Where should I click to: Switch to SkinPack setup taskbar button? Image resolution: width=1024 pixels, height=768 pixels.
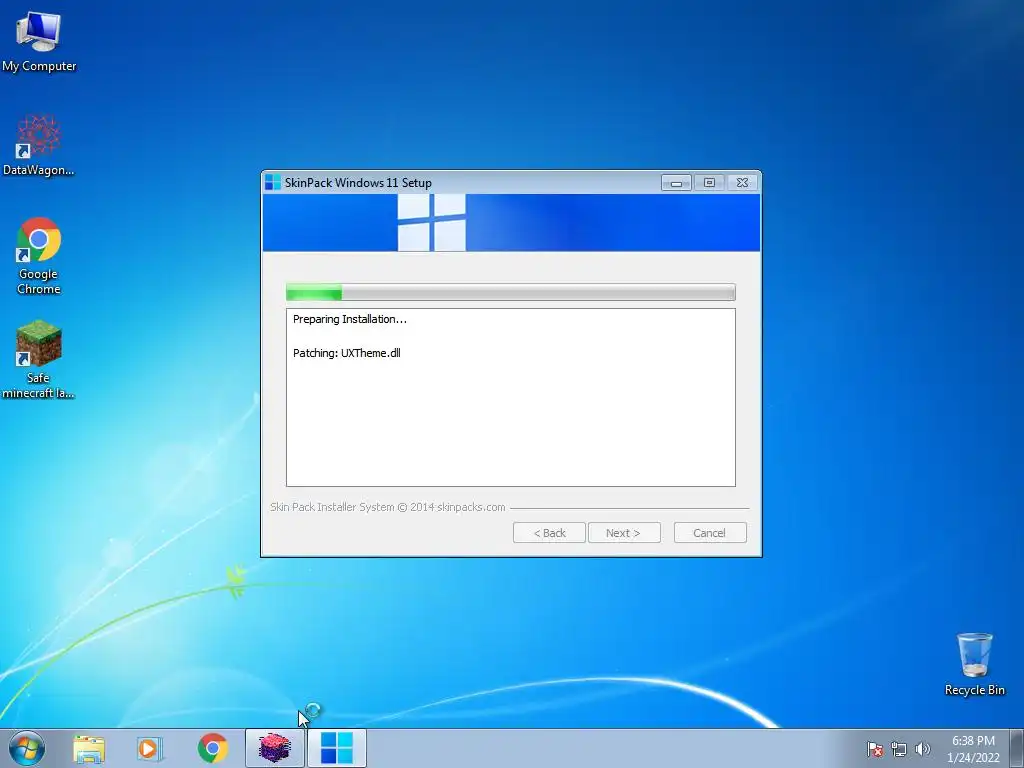coord(336,748)
